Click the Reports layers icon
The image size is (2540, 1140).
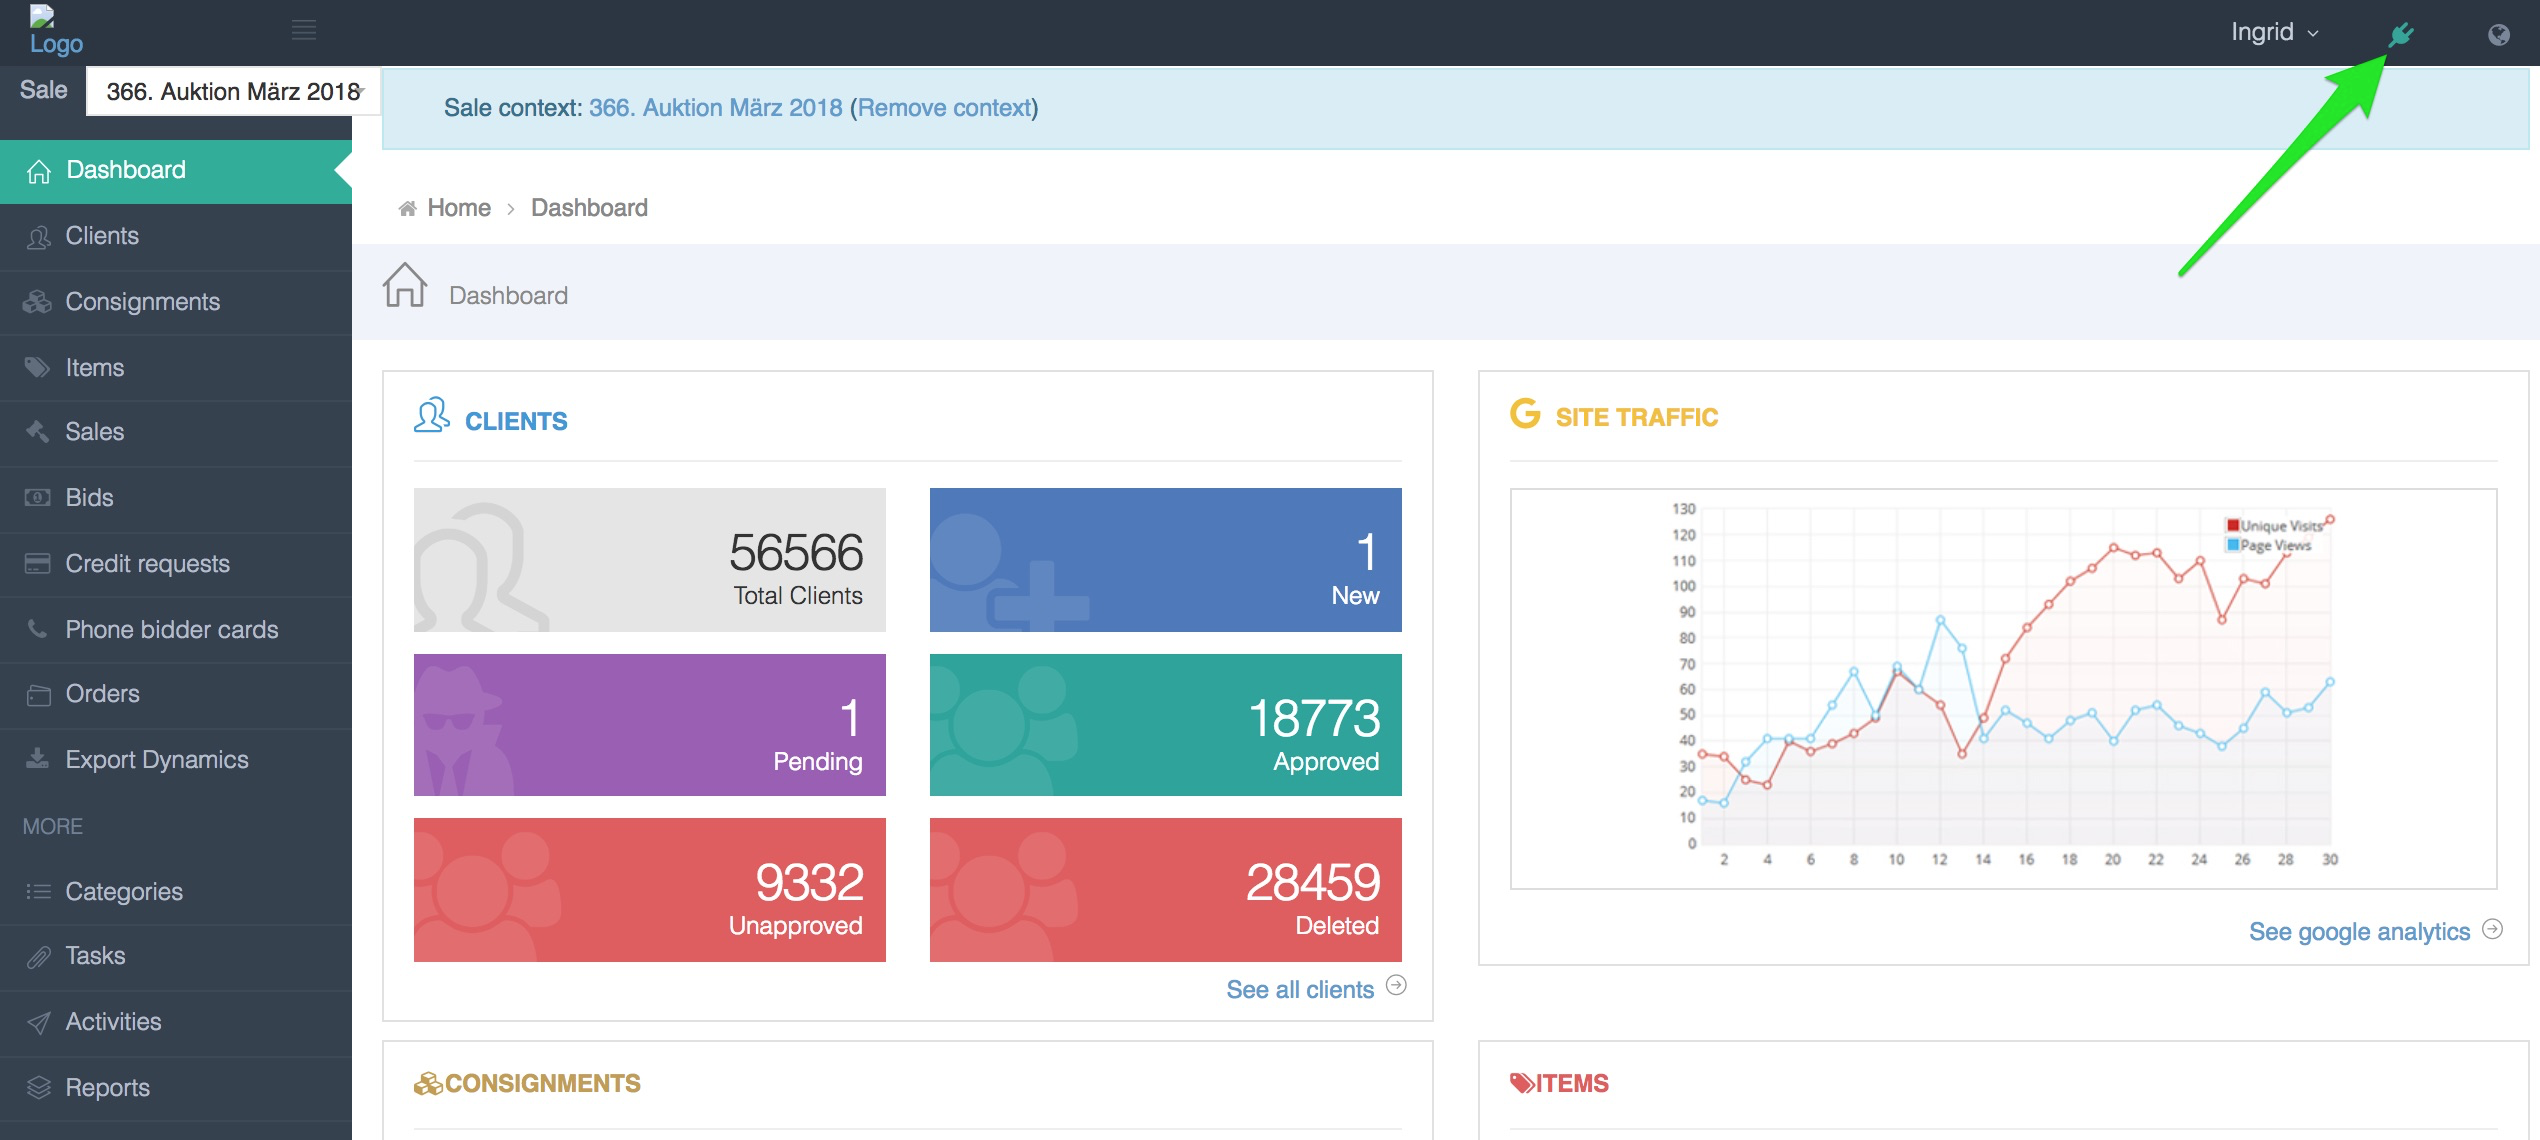point(38,1088)
